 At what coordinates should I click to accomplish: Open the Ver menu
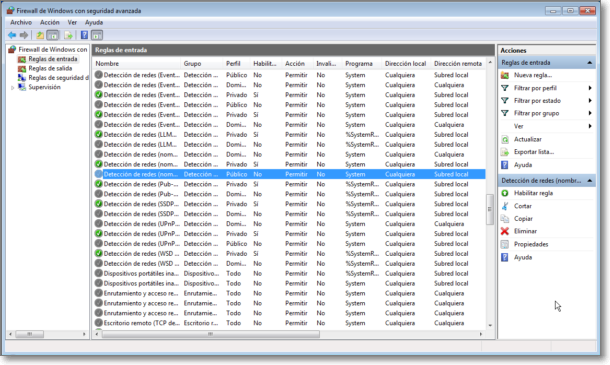tap(72, 23)
